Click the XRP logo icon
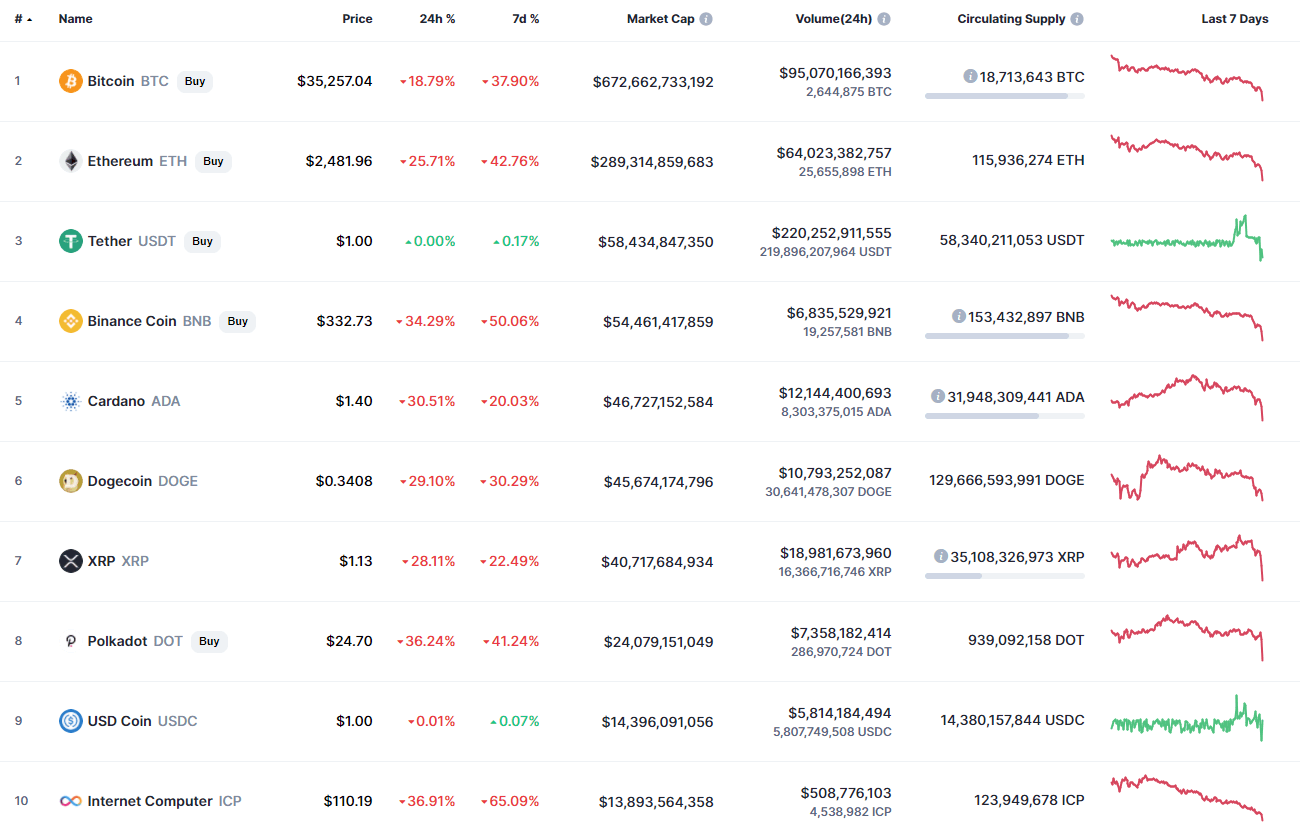Screen dimensions: 1300x836 (69, 561)
